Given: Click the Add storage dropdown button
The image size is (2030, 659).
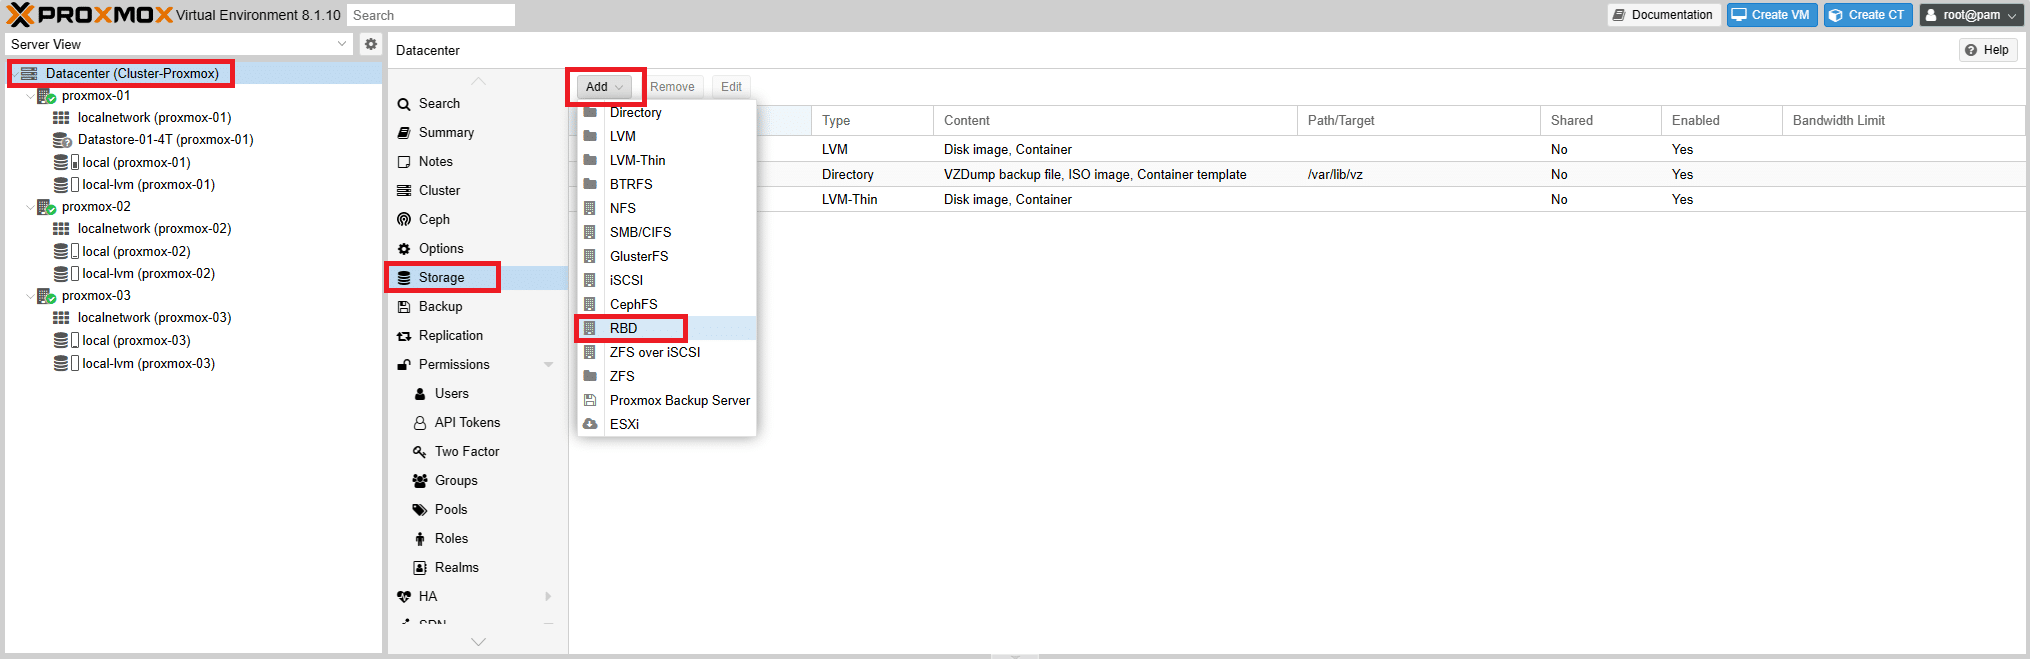Looking at the screenshot, I should pyautogui.click(x=605, y=87).
